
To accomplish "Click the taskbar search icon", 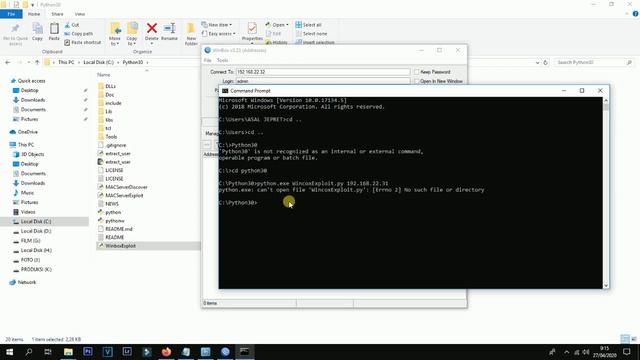I will coord(29,351).
